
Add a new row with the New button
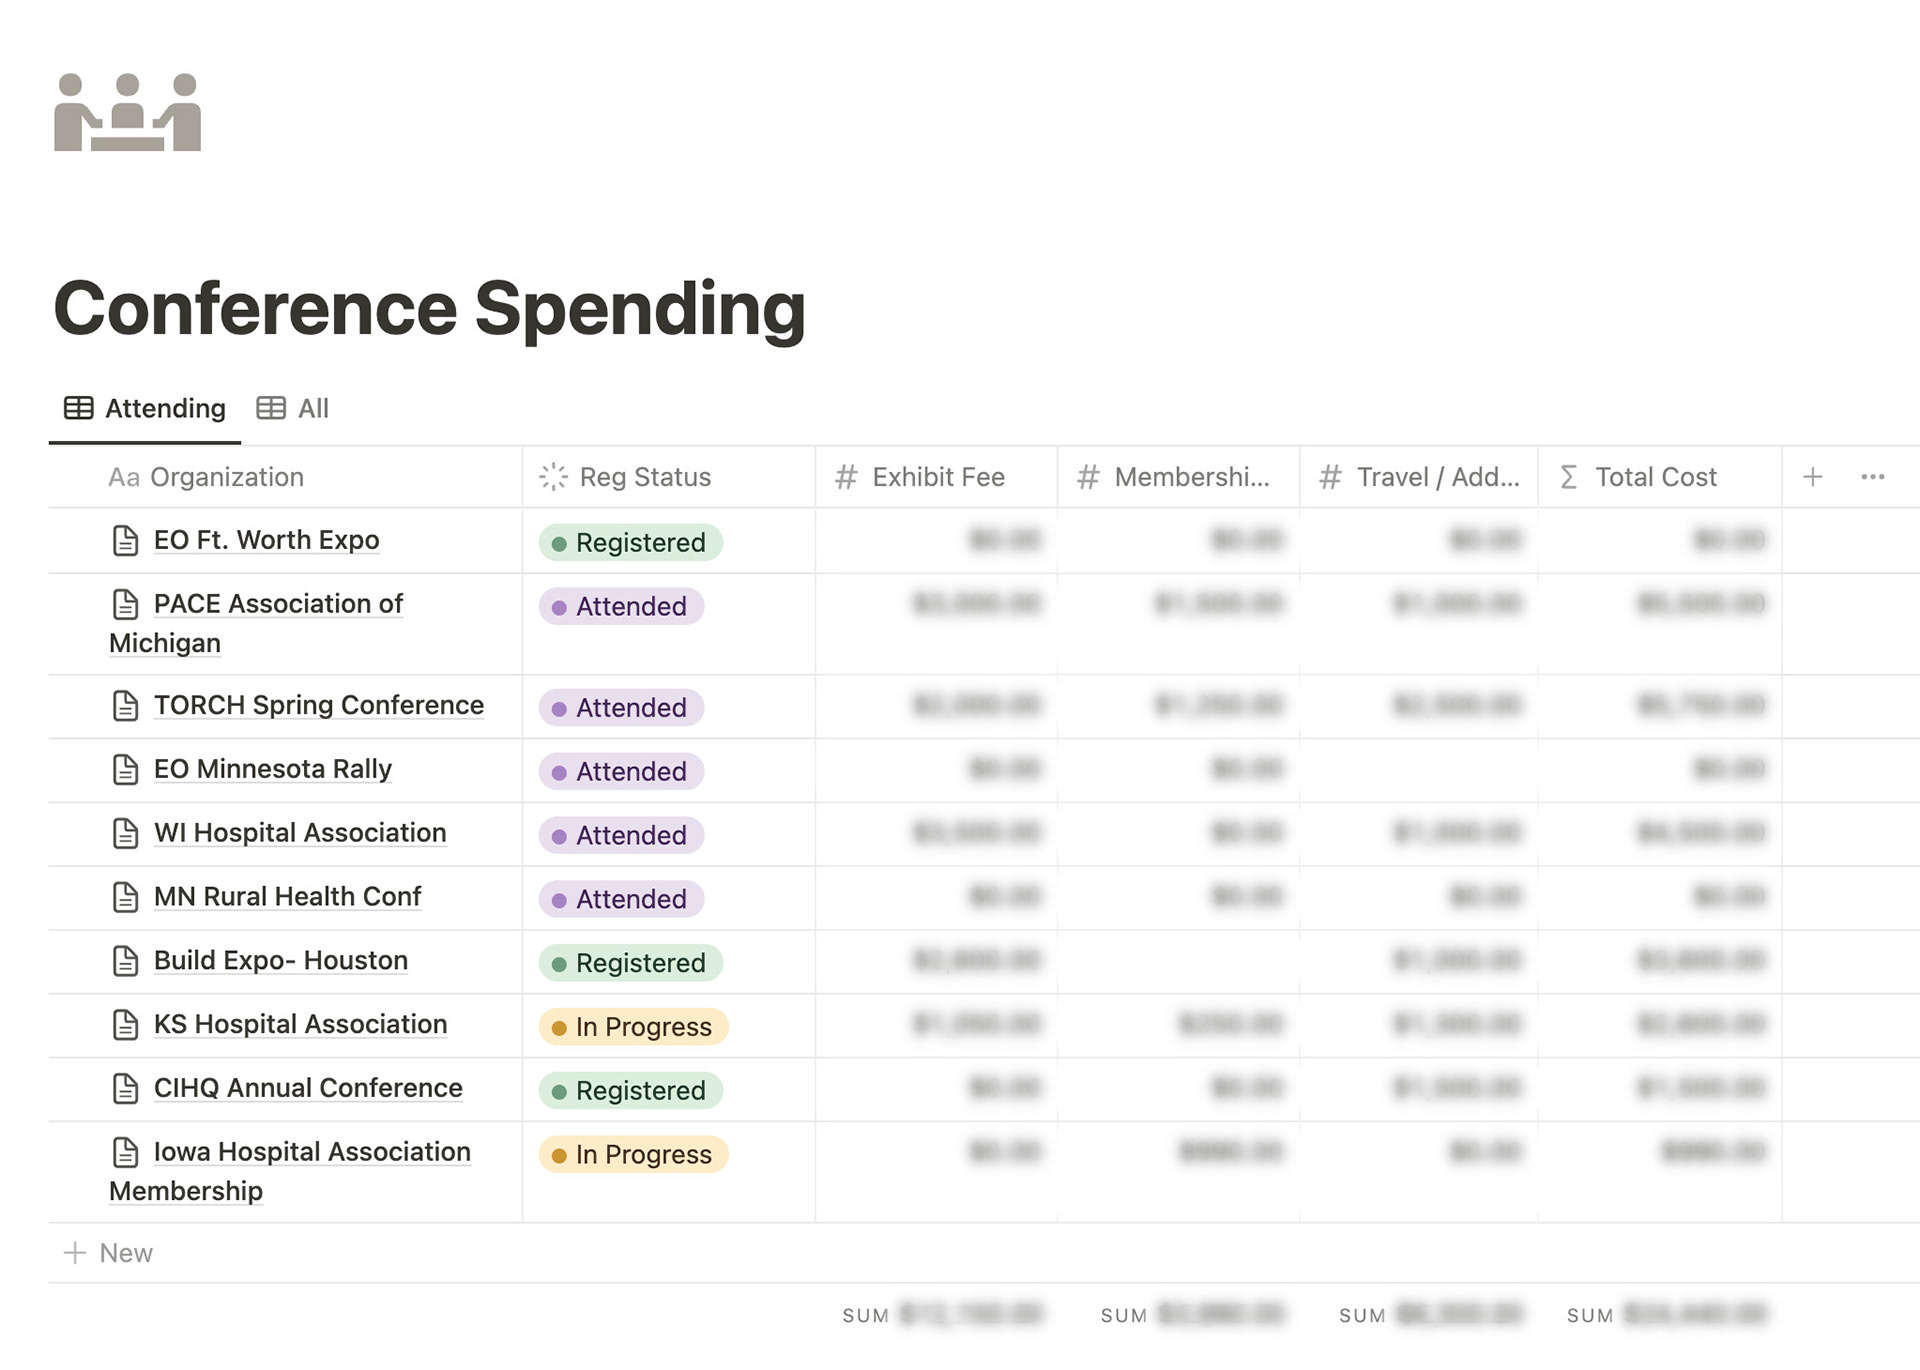pyautogui.click(x=108, y=1253)
